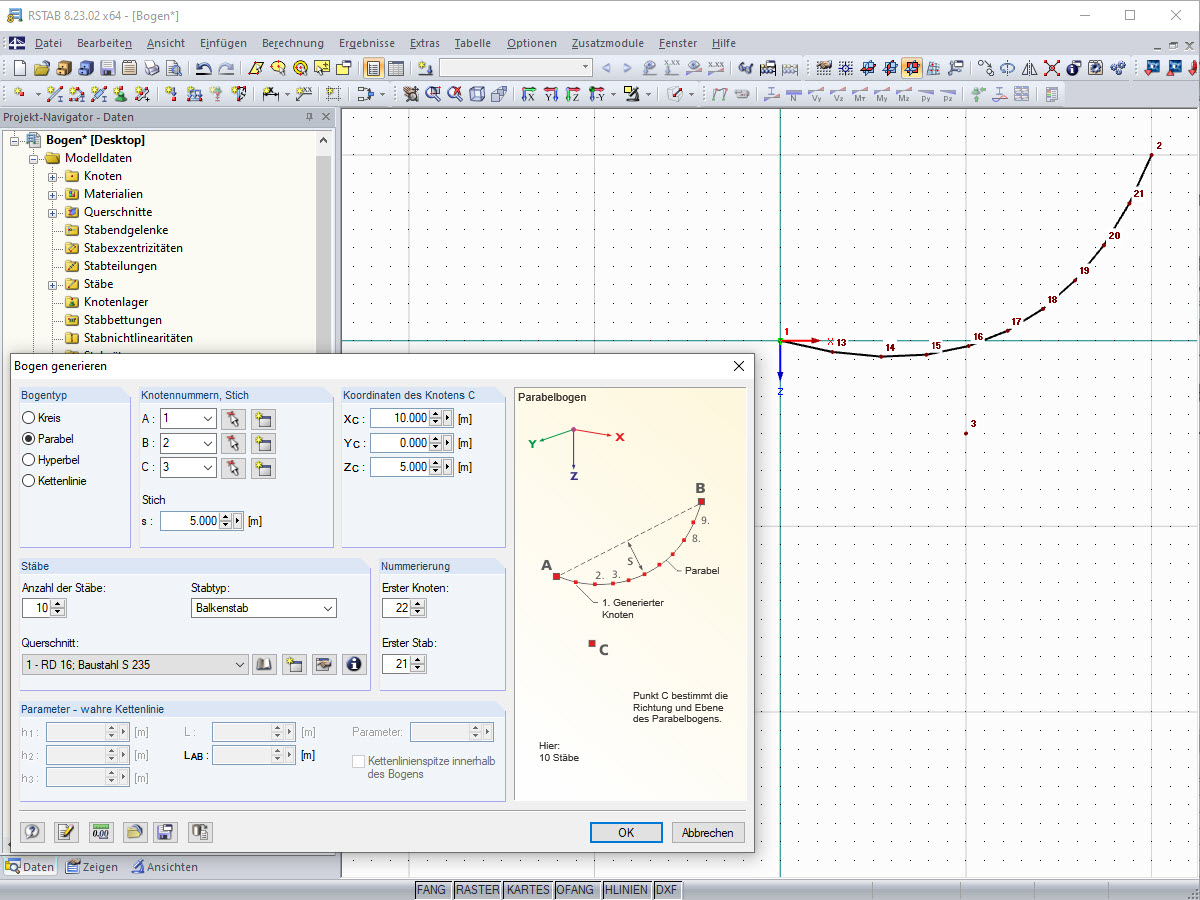The height and width of the screenshot is (900, 1200).
Task: Open the Berechnung menu
Action: point(294,43)
